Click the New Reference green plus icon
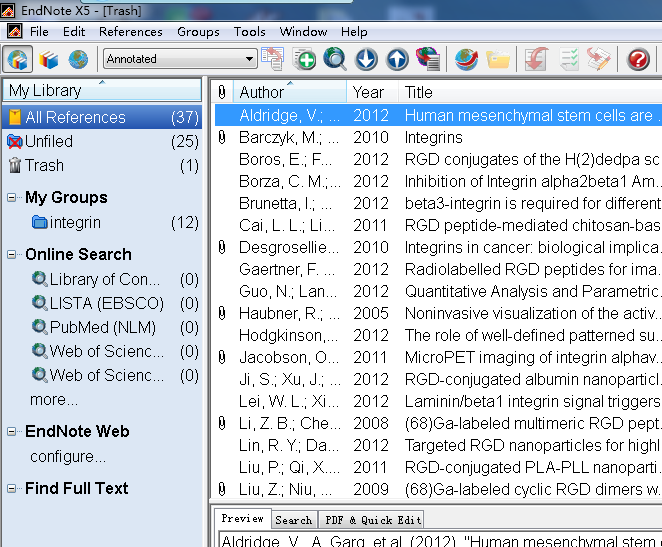 point(304,59)
